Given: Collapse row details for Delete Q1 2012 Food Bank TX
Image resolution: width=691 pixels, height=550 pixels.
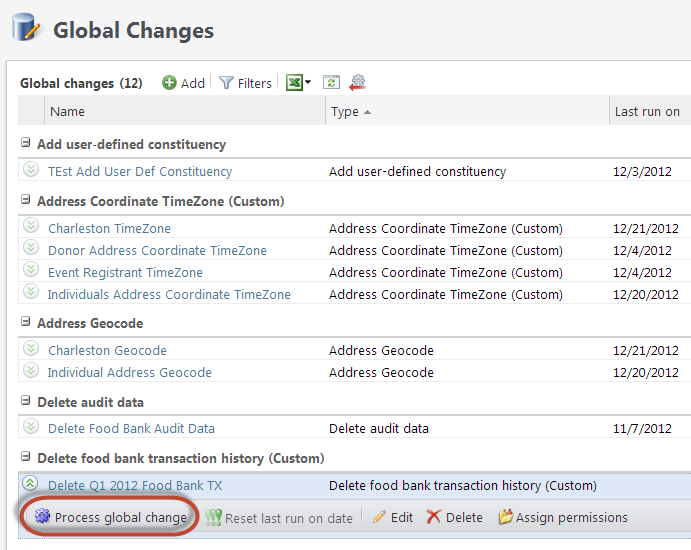Looking at the screenshot, I should [x=31, y=485].
